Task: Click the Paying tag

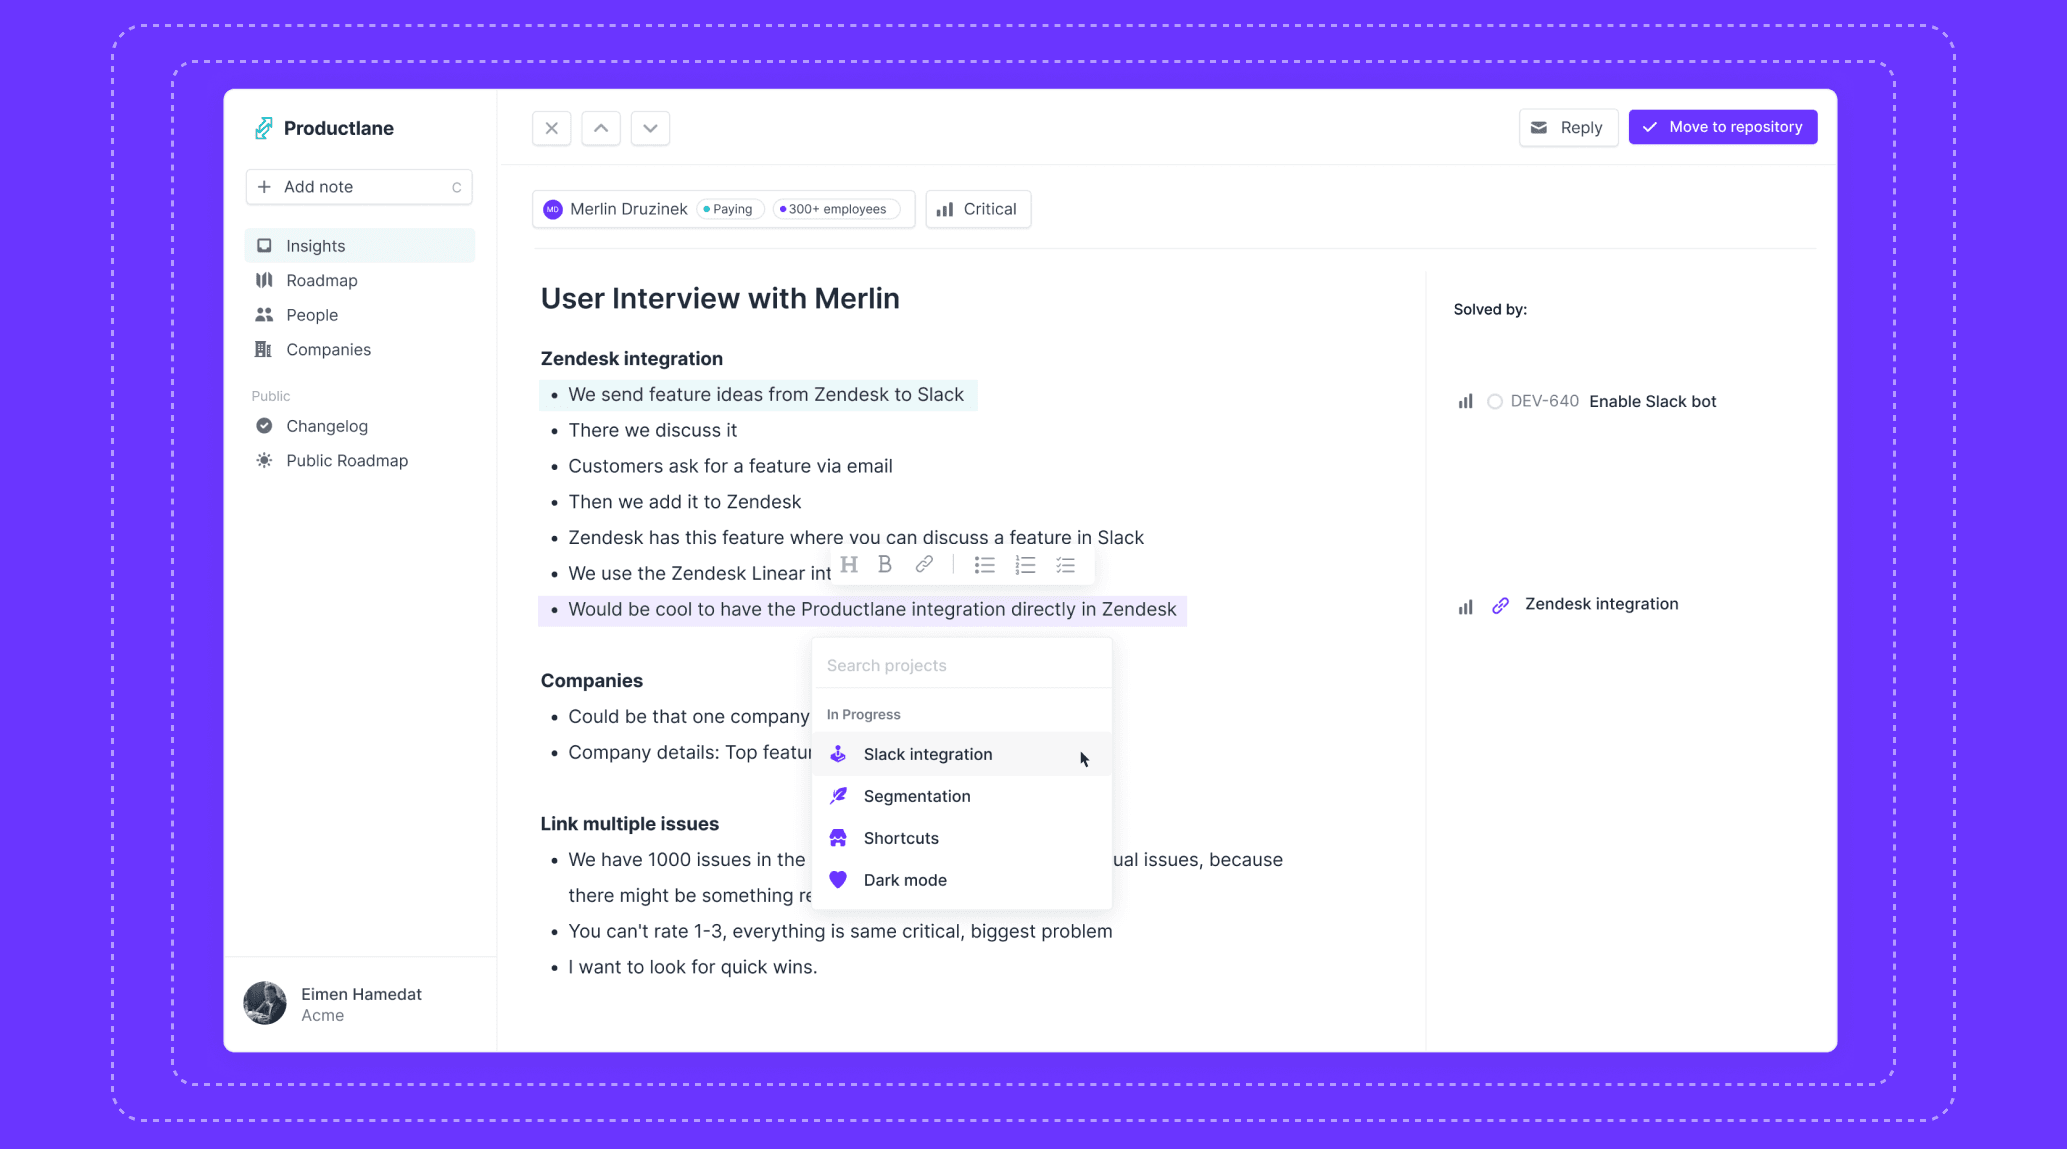Action: (x=729, y=209)
